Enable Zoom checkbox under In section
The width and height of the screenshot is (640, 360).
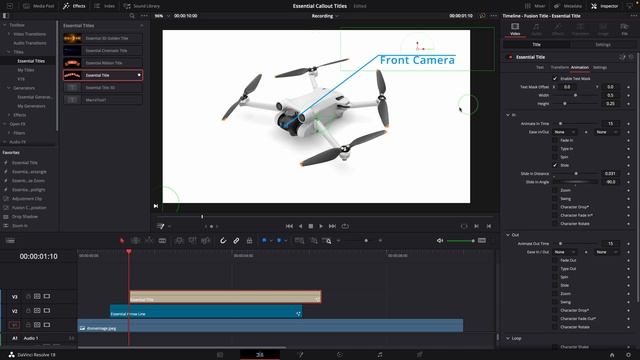tap(555, 190)
